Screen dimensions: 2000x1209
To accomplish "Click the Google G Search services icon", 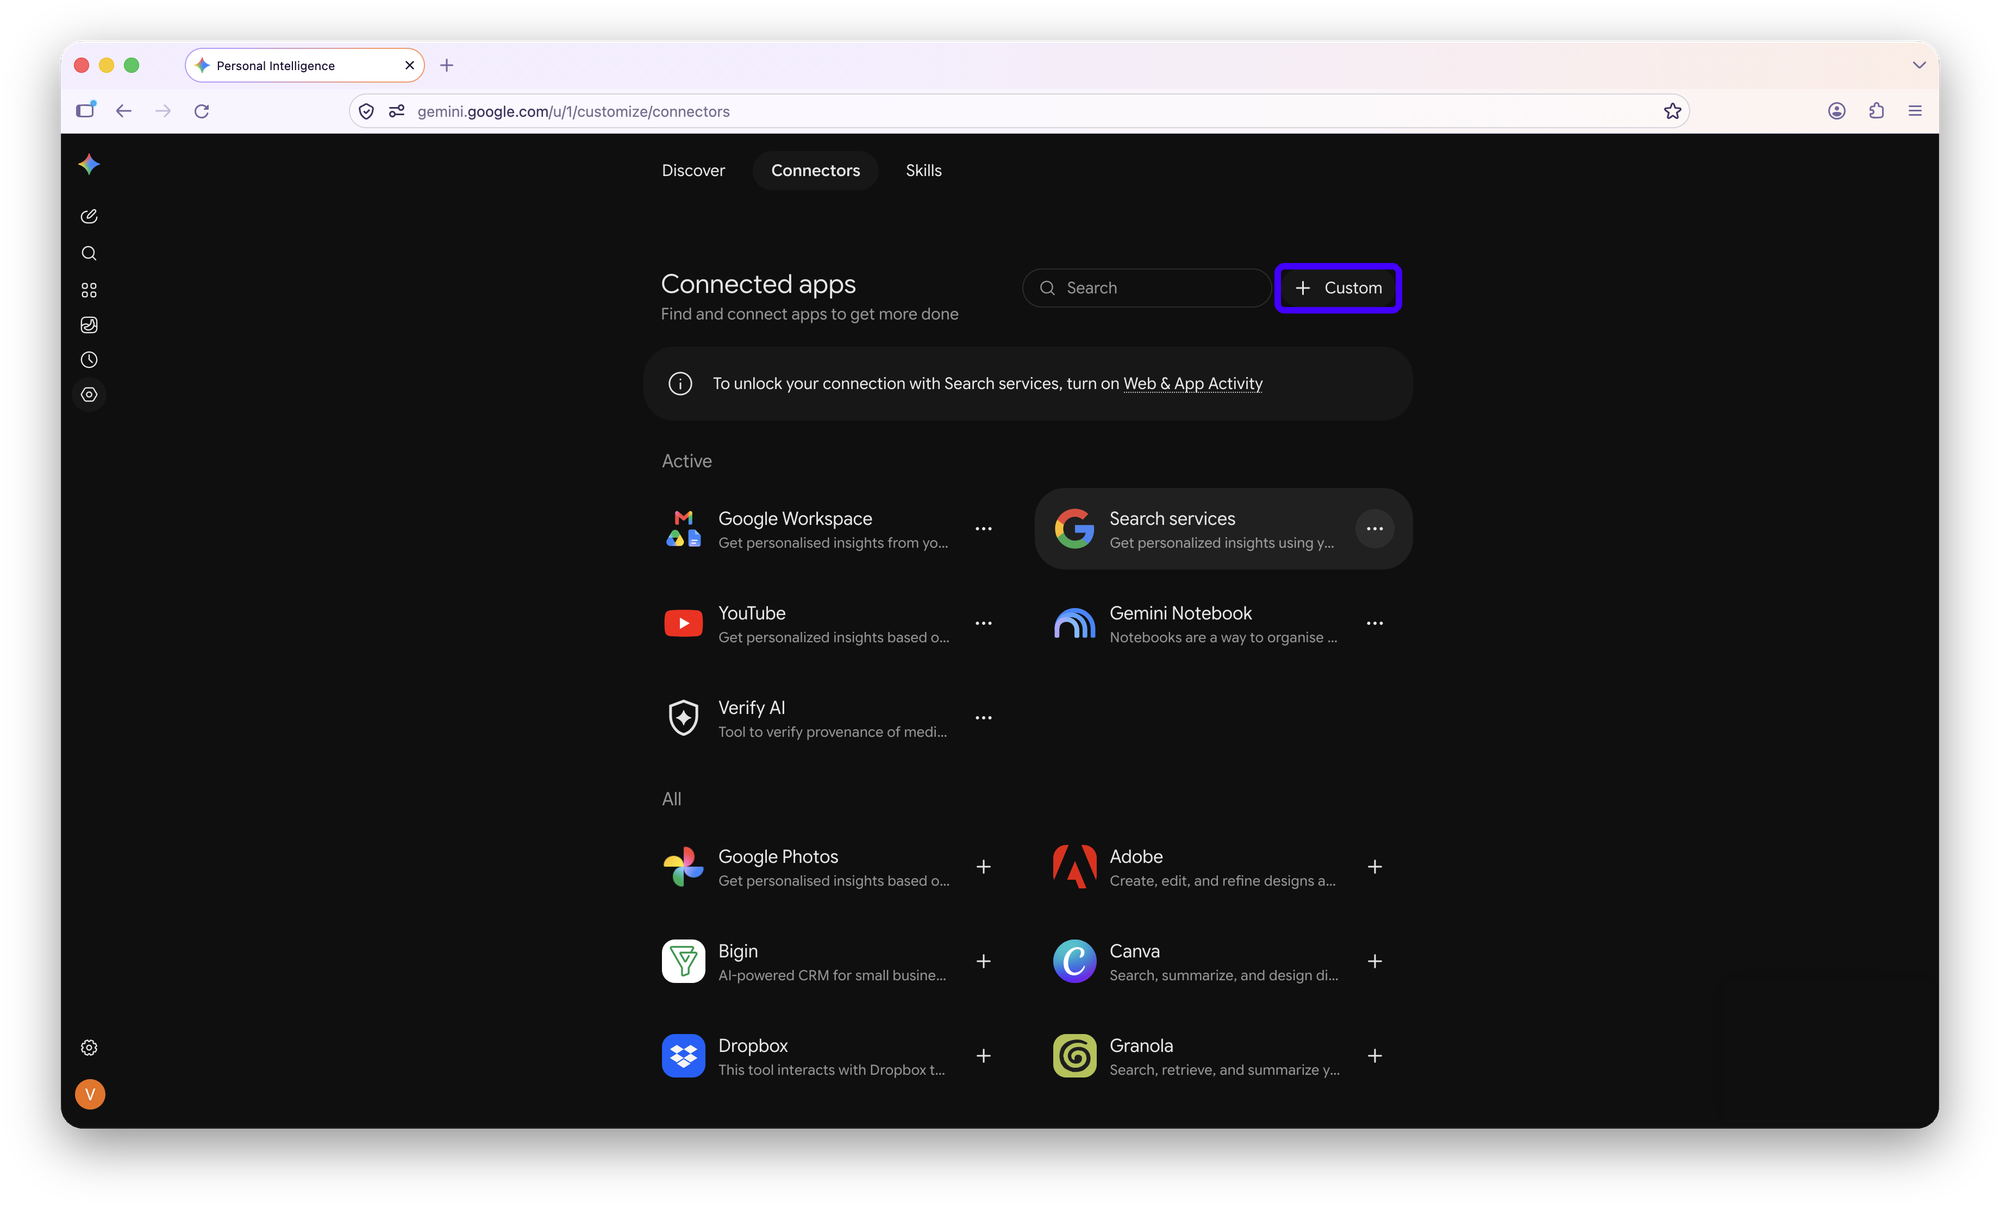I will click(1075, 528).
